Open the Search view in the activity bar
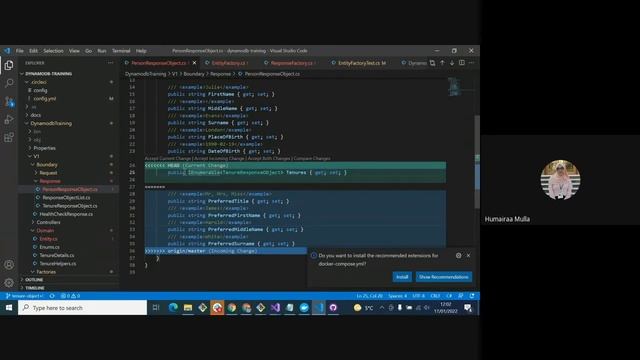The height and width of the screenshot is (360, 640). coord(9,83)
